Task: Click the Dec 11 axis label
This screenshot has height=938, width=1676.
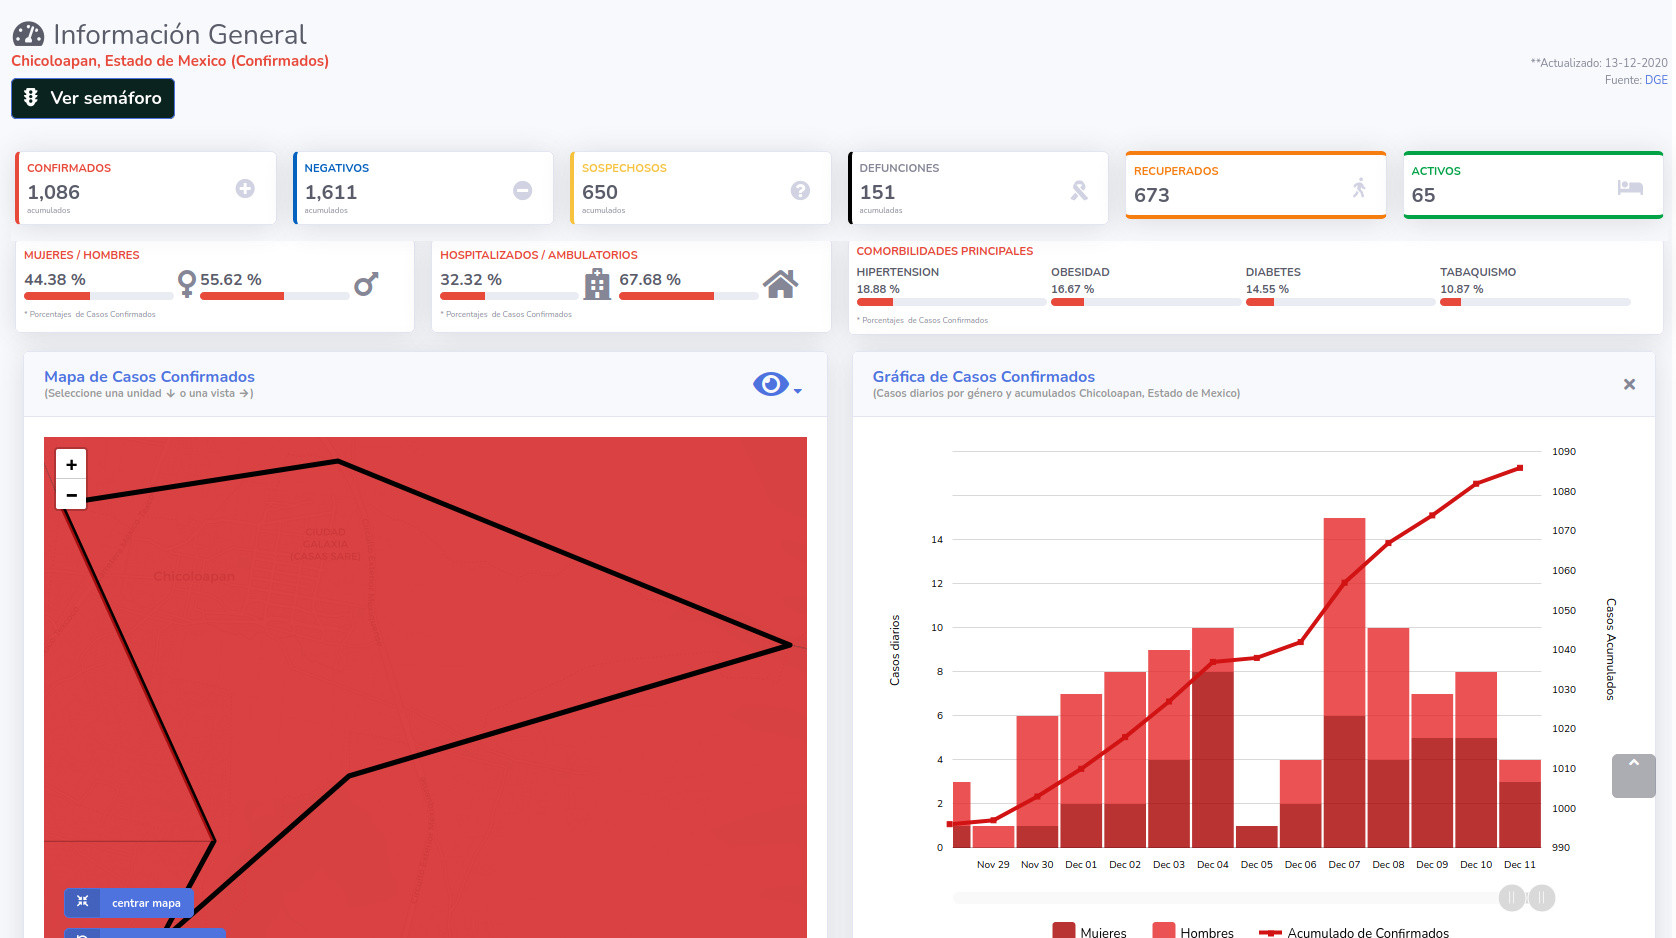Action: tap(1520, 865)
